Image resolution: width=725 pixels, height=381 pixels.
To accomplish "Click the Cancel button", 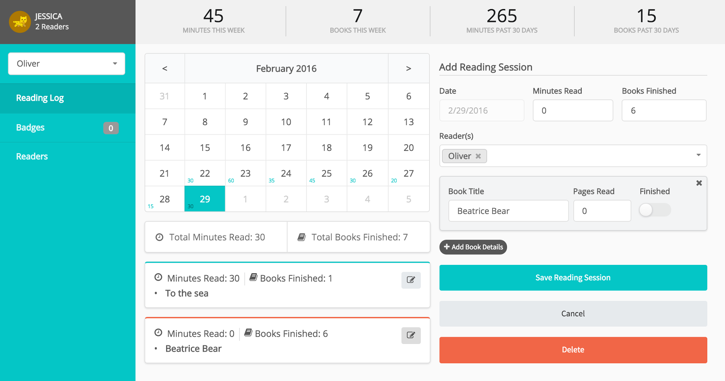I will click(x=573, y=313).
